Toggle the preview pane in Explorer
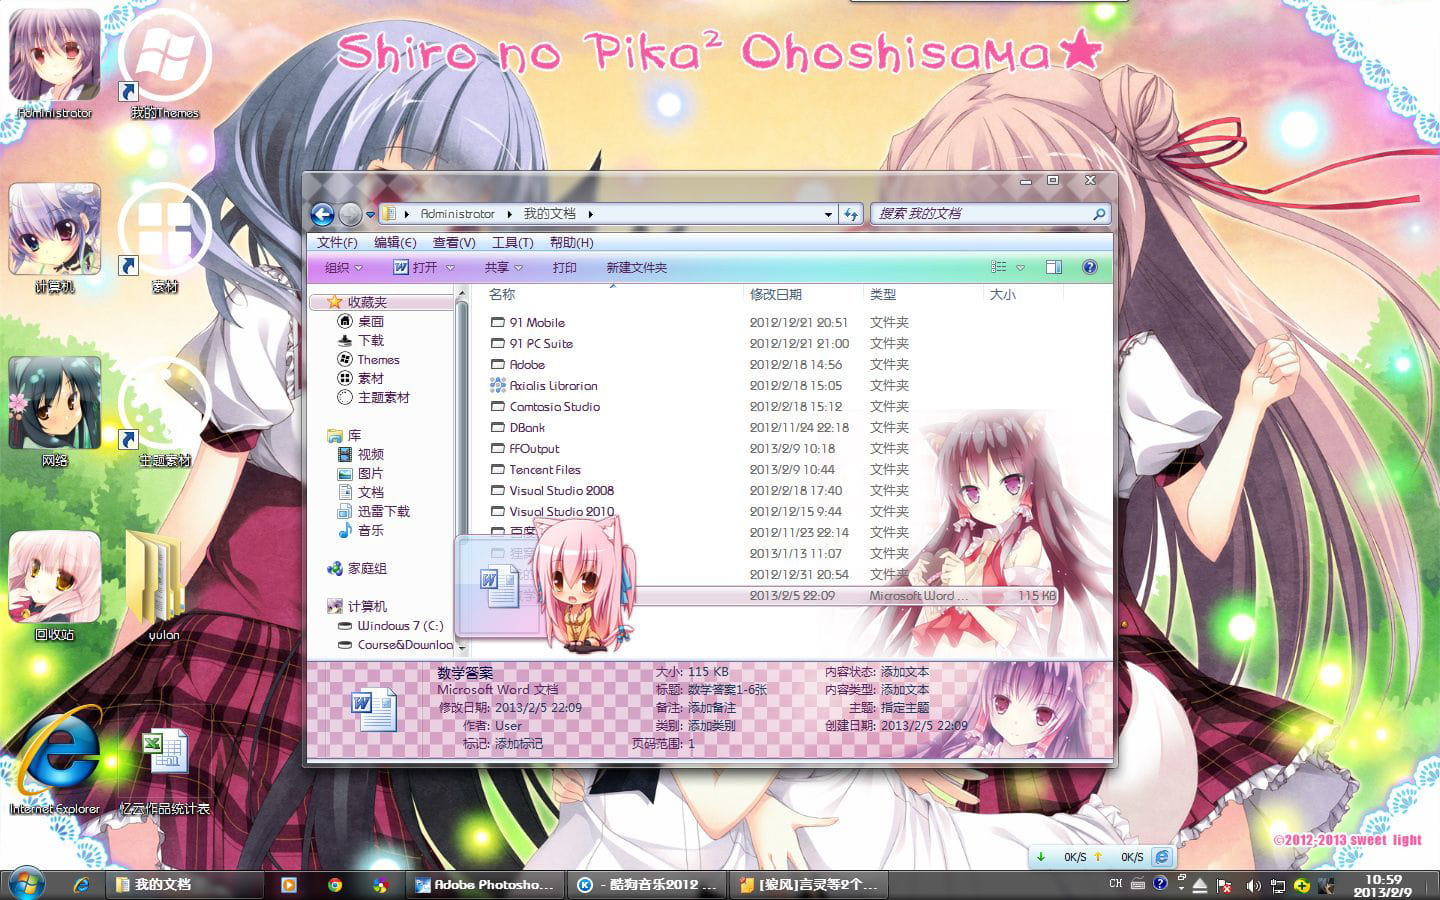This screenshot has height=900, width=1440. pyautogui.click(x=1053, y=266)
